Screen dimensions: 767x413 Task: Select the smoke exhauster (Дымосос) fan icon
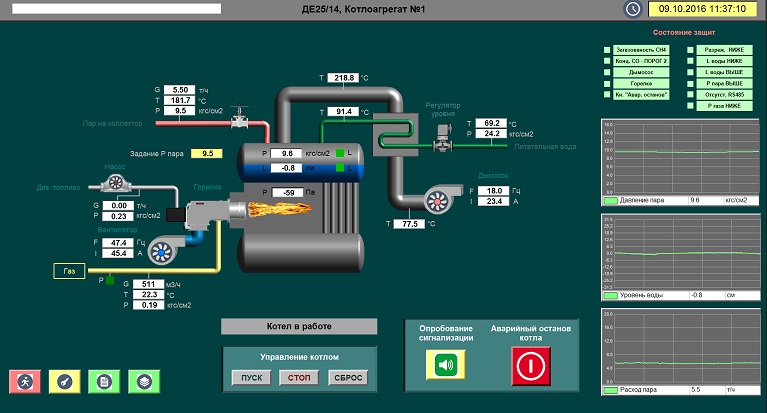point(437,201)
